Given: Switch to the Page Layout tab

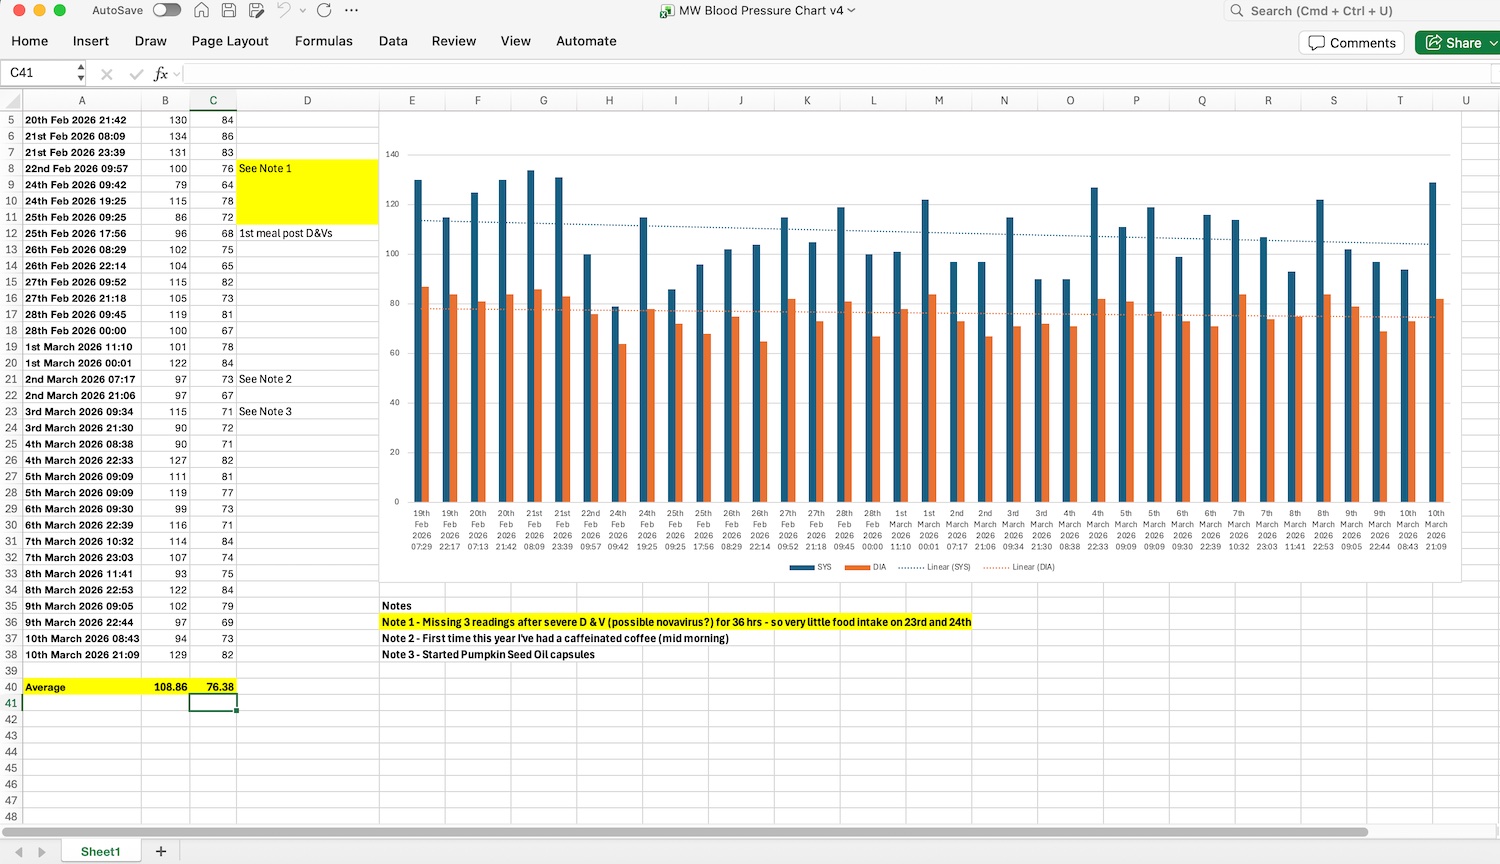Looking at the screenshot, I should [x=230, y=41].
